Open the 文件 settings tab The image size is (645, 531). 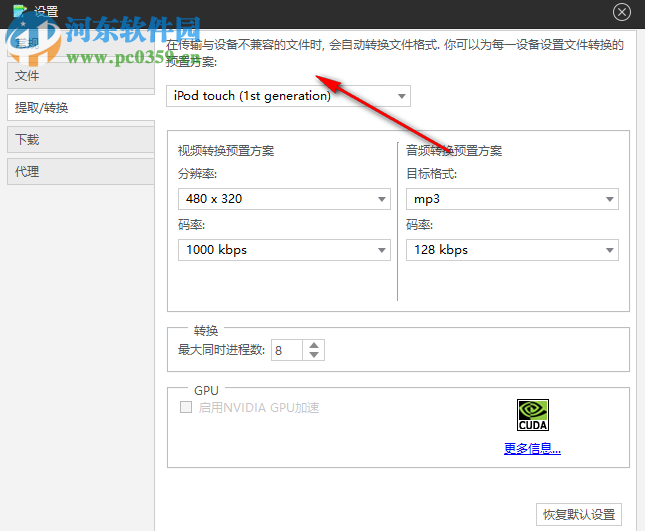(81, 76)
